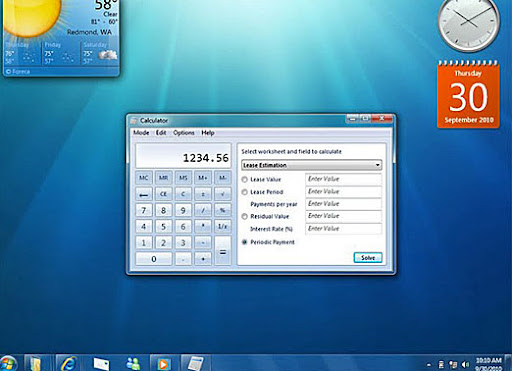Screen dimensions: 512x371
Task: Select the Lease Period radio button
Action: click(x=244, y=192)
